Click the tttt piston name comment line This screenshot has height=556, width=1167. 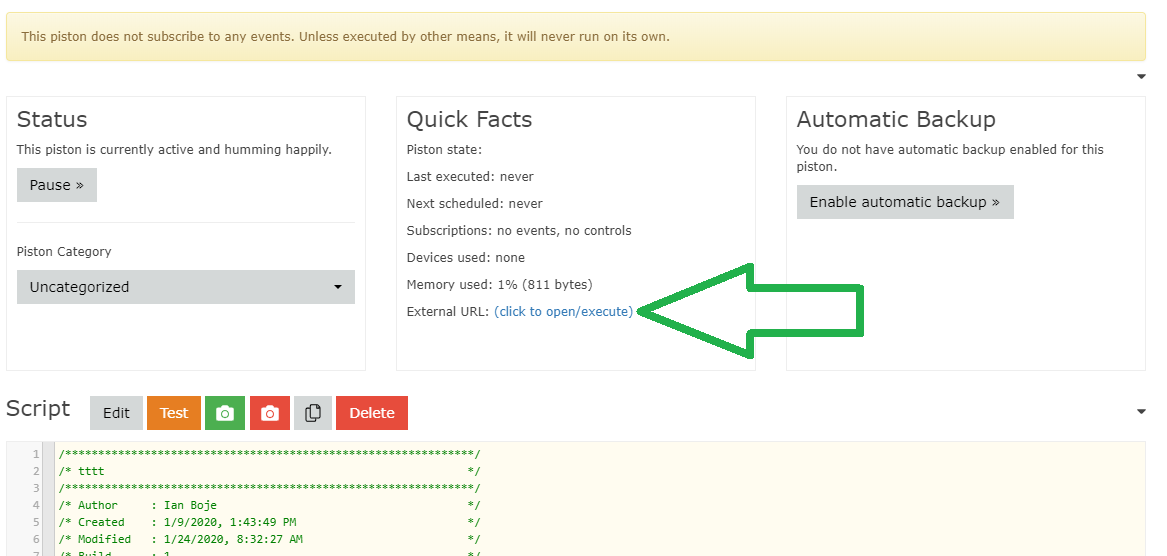pyautogui.click(x=269, y=471)
